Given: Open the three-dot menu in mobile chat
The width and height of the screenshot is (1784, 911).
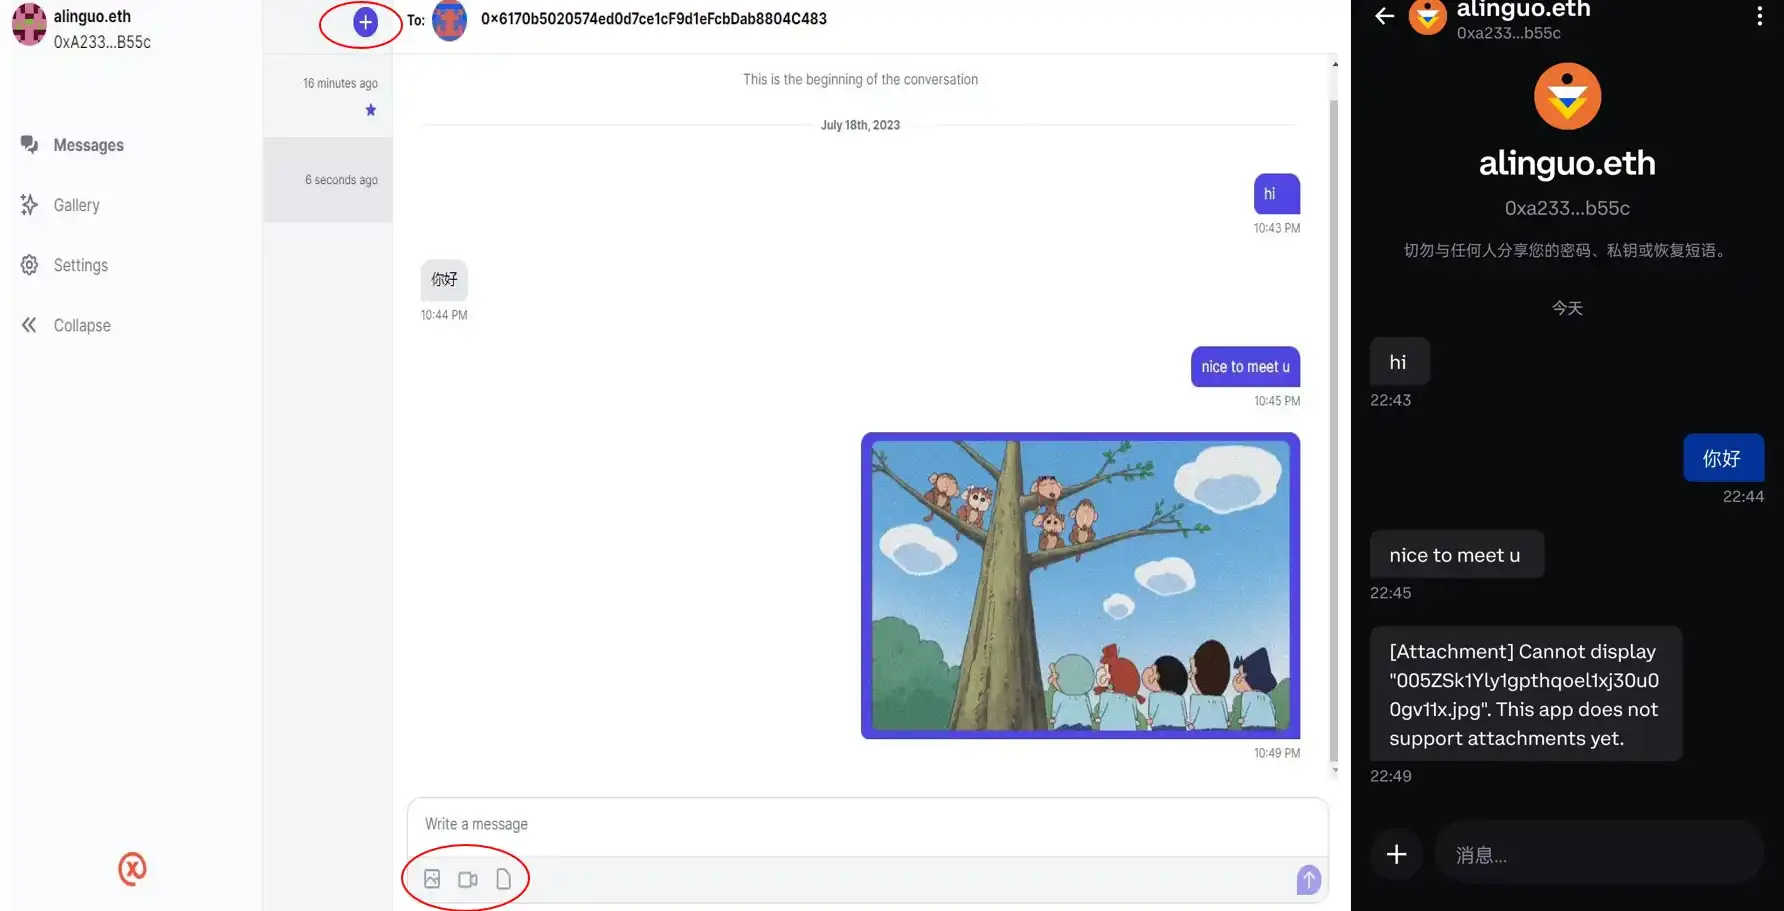Looking at the screenshot, I should point(1759,16).
